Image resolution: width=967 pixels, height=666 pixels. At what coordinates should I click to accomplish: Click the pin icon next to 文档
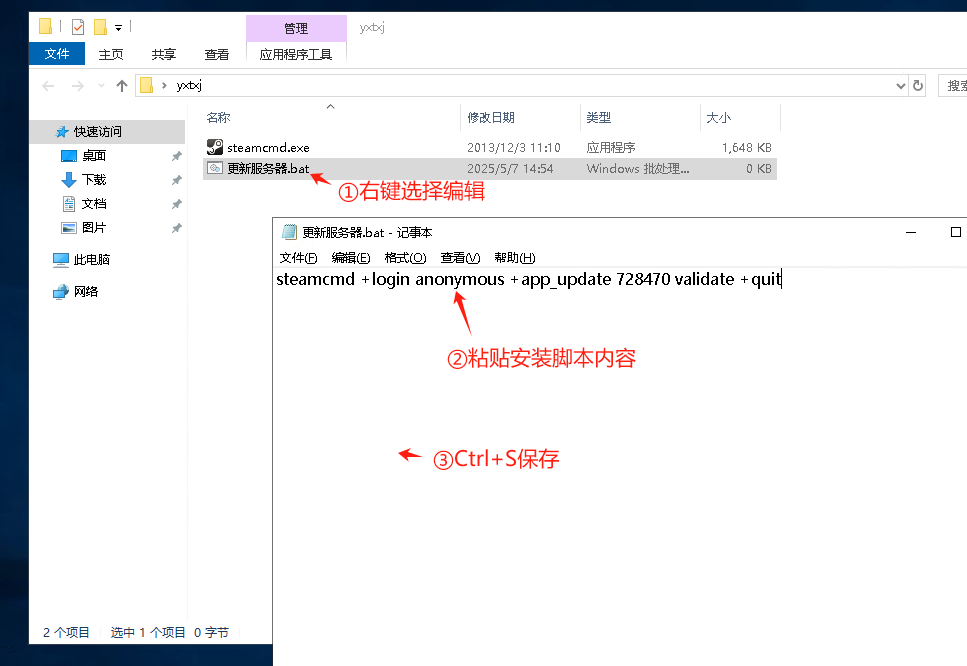point(176,204)
